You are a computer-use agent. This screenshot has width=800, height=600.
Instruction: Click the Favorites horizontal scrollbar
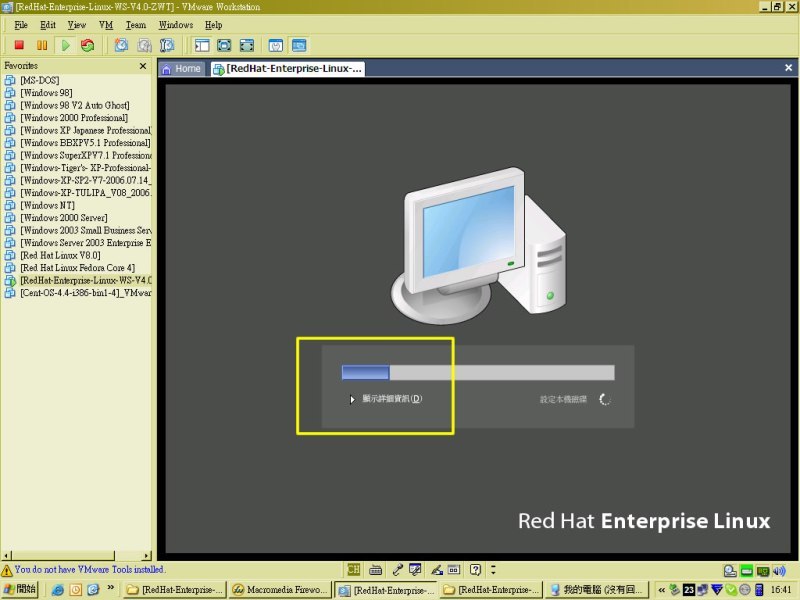point(77,556)
